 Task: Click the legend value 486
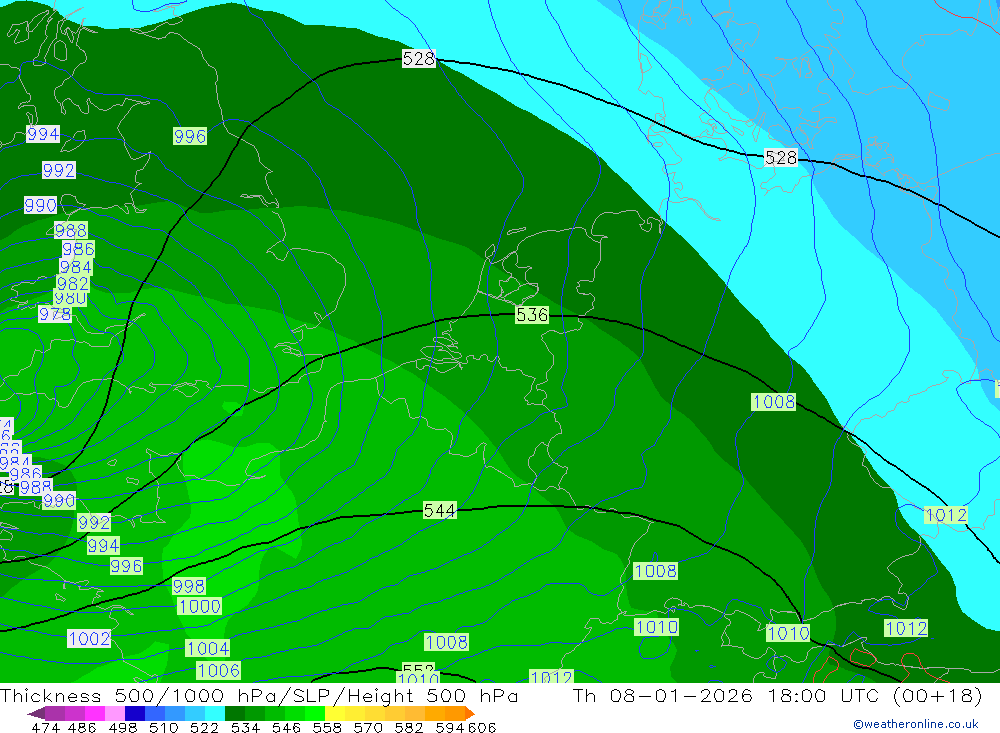click(82, 727)
